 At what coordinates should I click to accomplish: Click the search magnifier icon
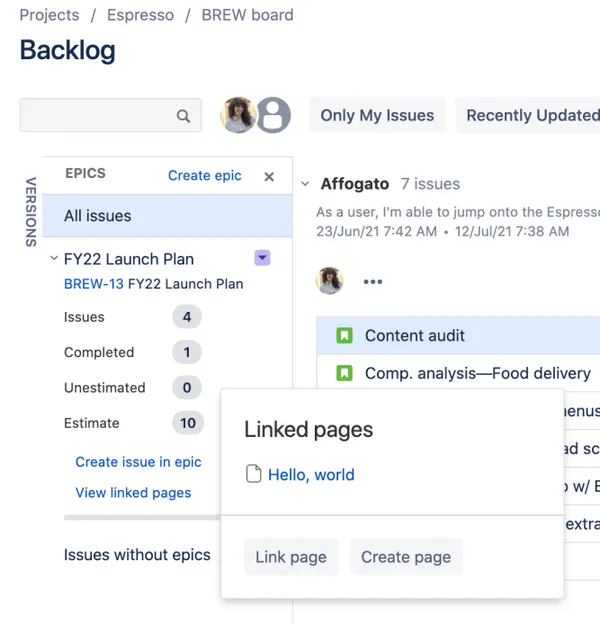[x=183, y=116]
